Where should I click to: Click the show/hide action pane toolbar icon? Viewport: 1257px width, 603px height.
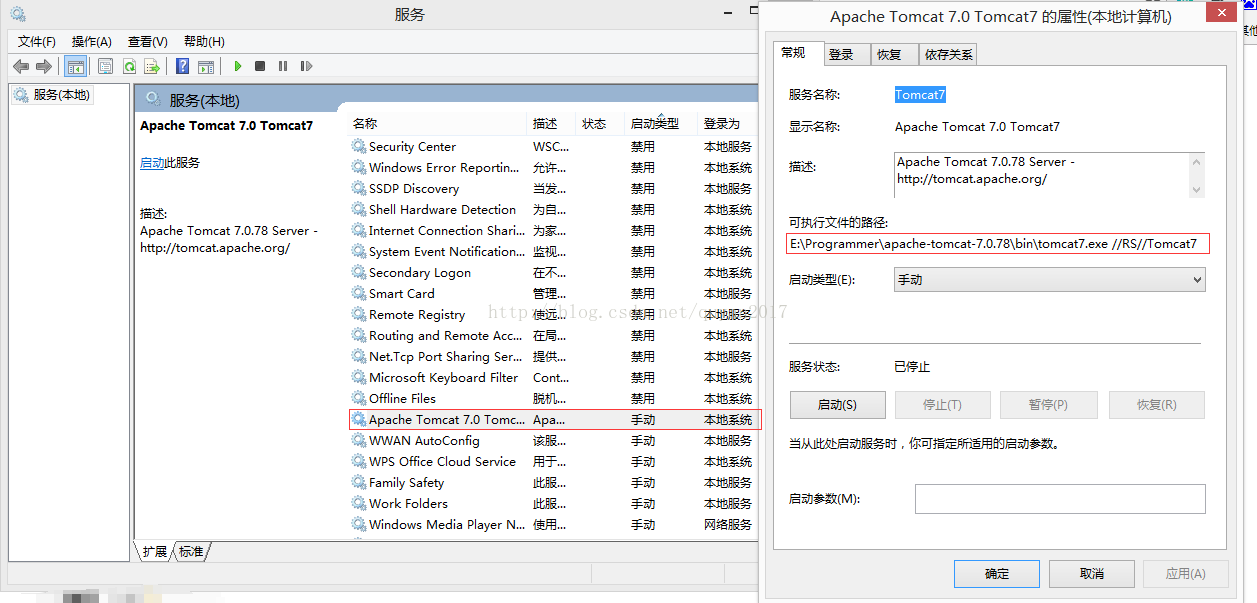(x=206, y=66)
